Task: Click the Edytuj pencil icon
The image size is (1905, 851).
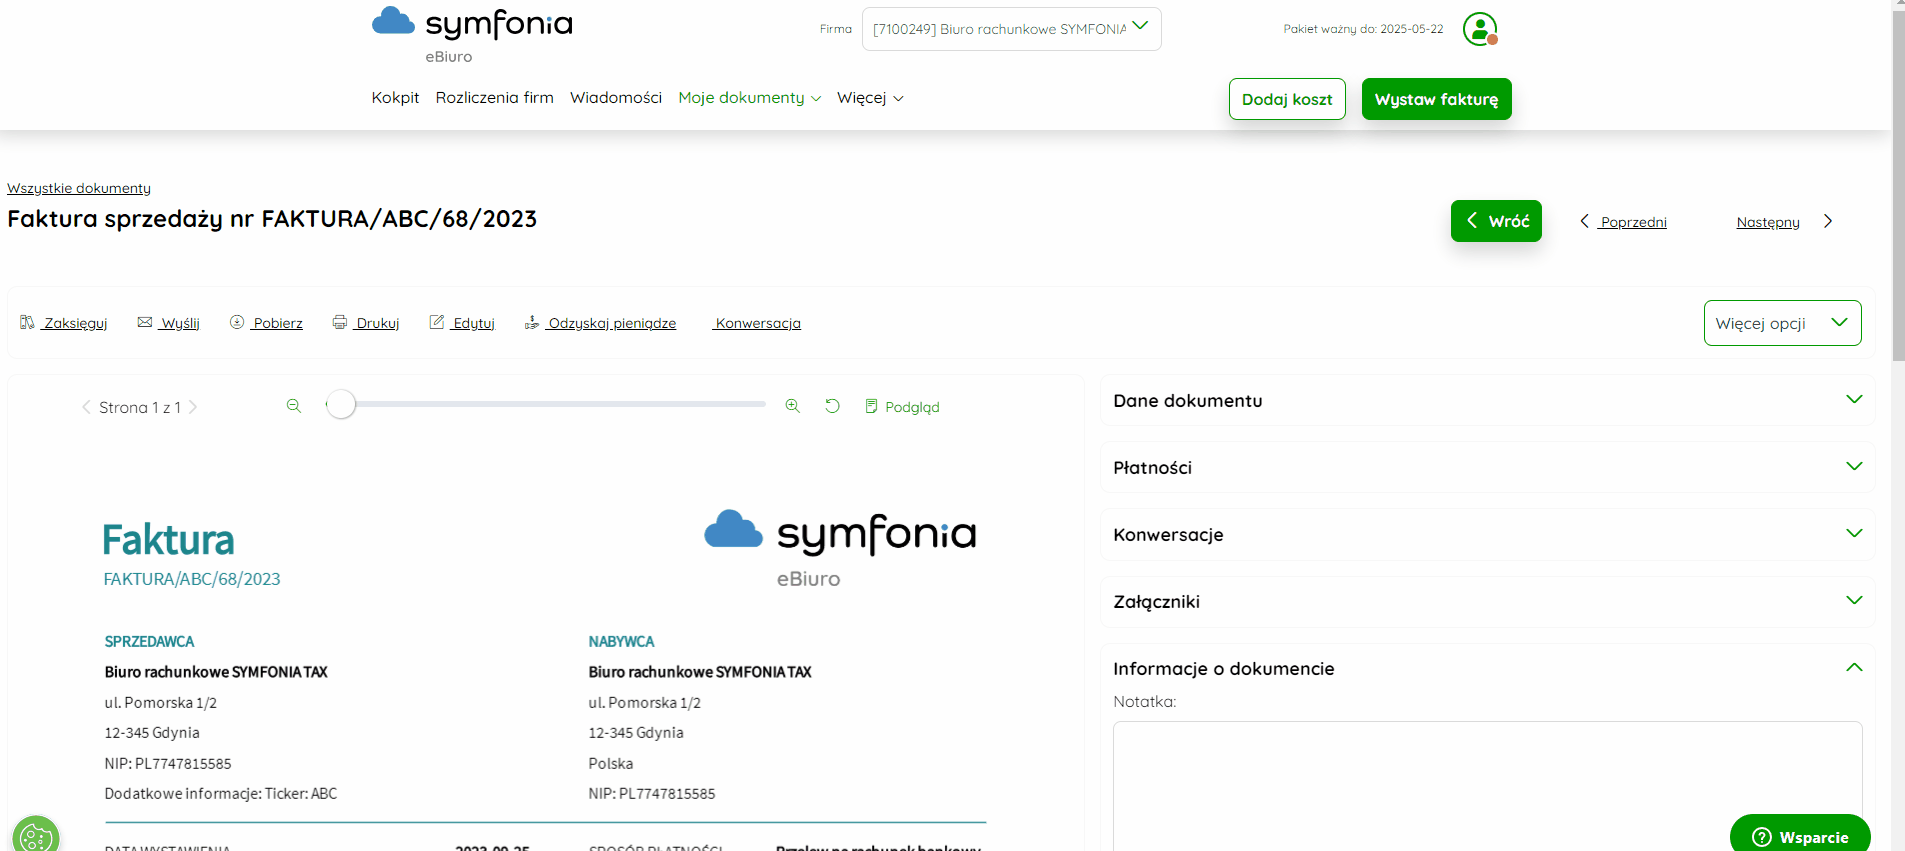Action: click(437, 322)
